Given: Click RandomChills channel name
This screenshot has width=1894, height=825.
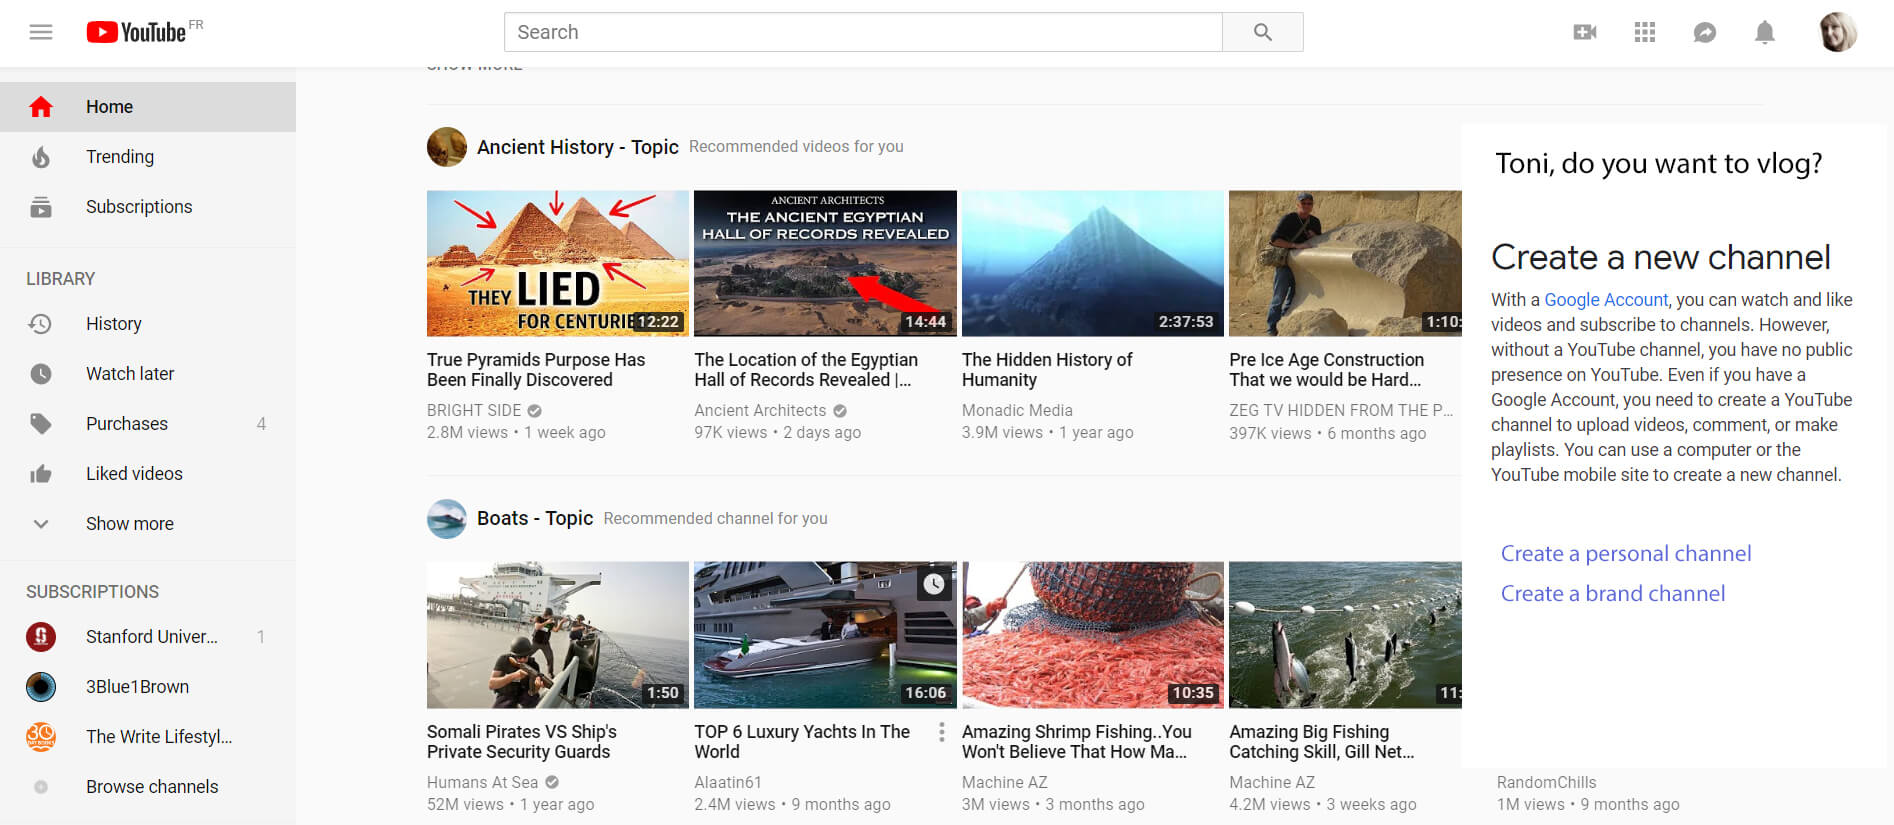Looking at the screenshot, I should pyautogui.click(x=1546, y=782).
